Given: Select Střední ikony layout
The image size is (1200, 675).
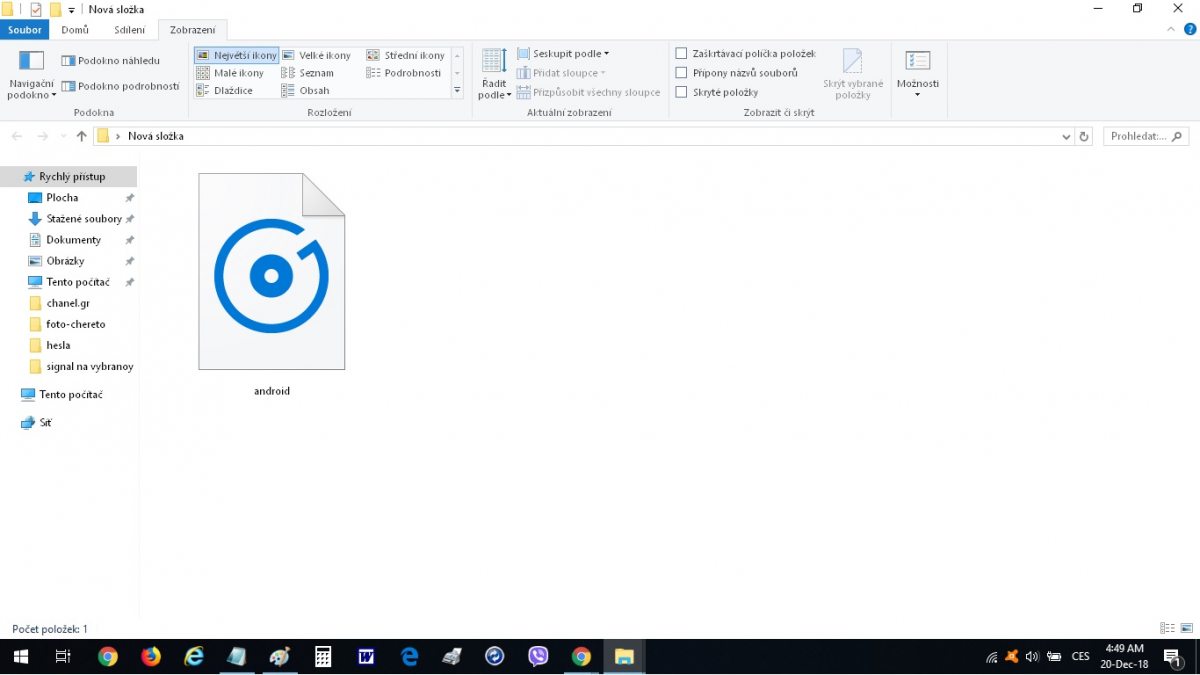Looking at the screenshot, I should [x=405, y=56].
